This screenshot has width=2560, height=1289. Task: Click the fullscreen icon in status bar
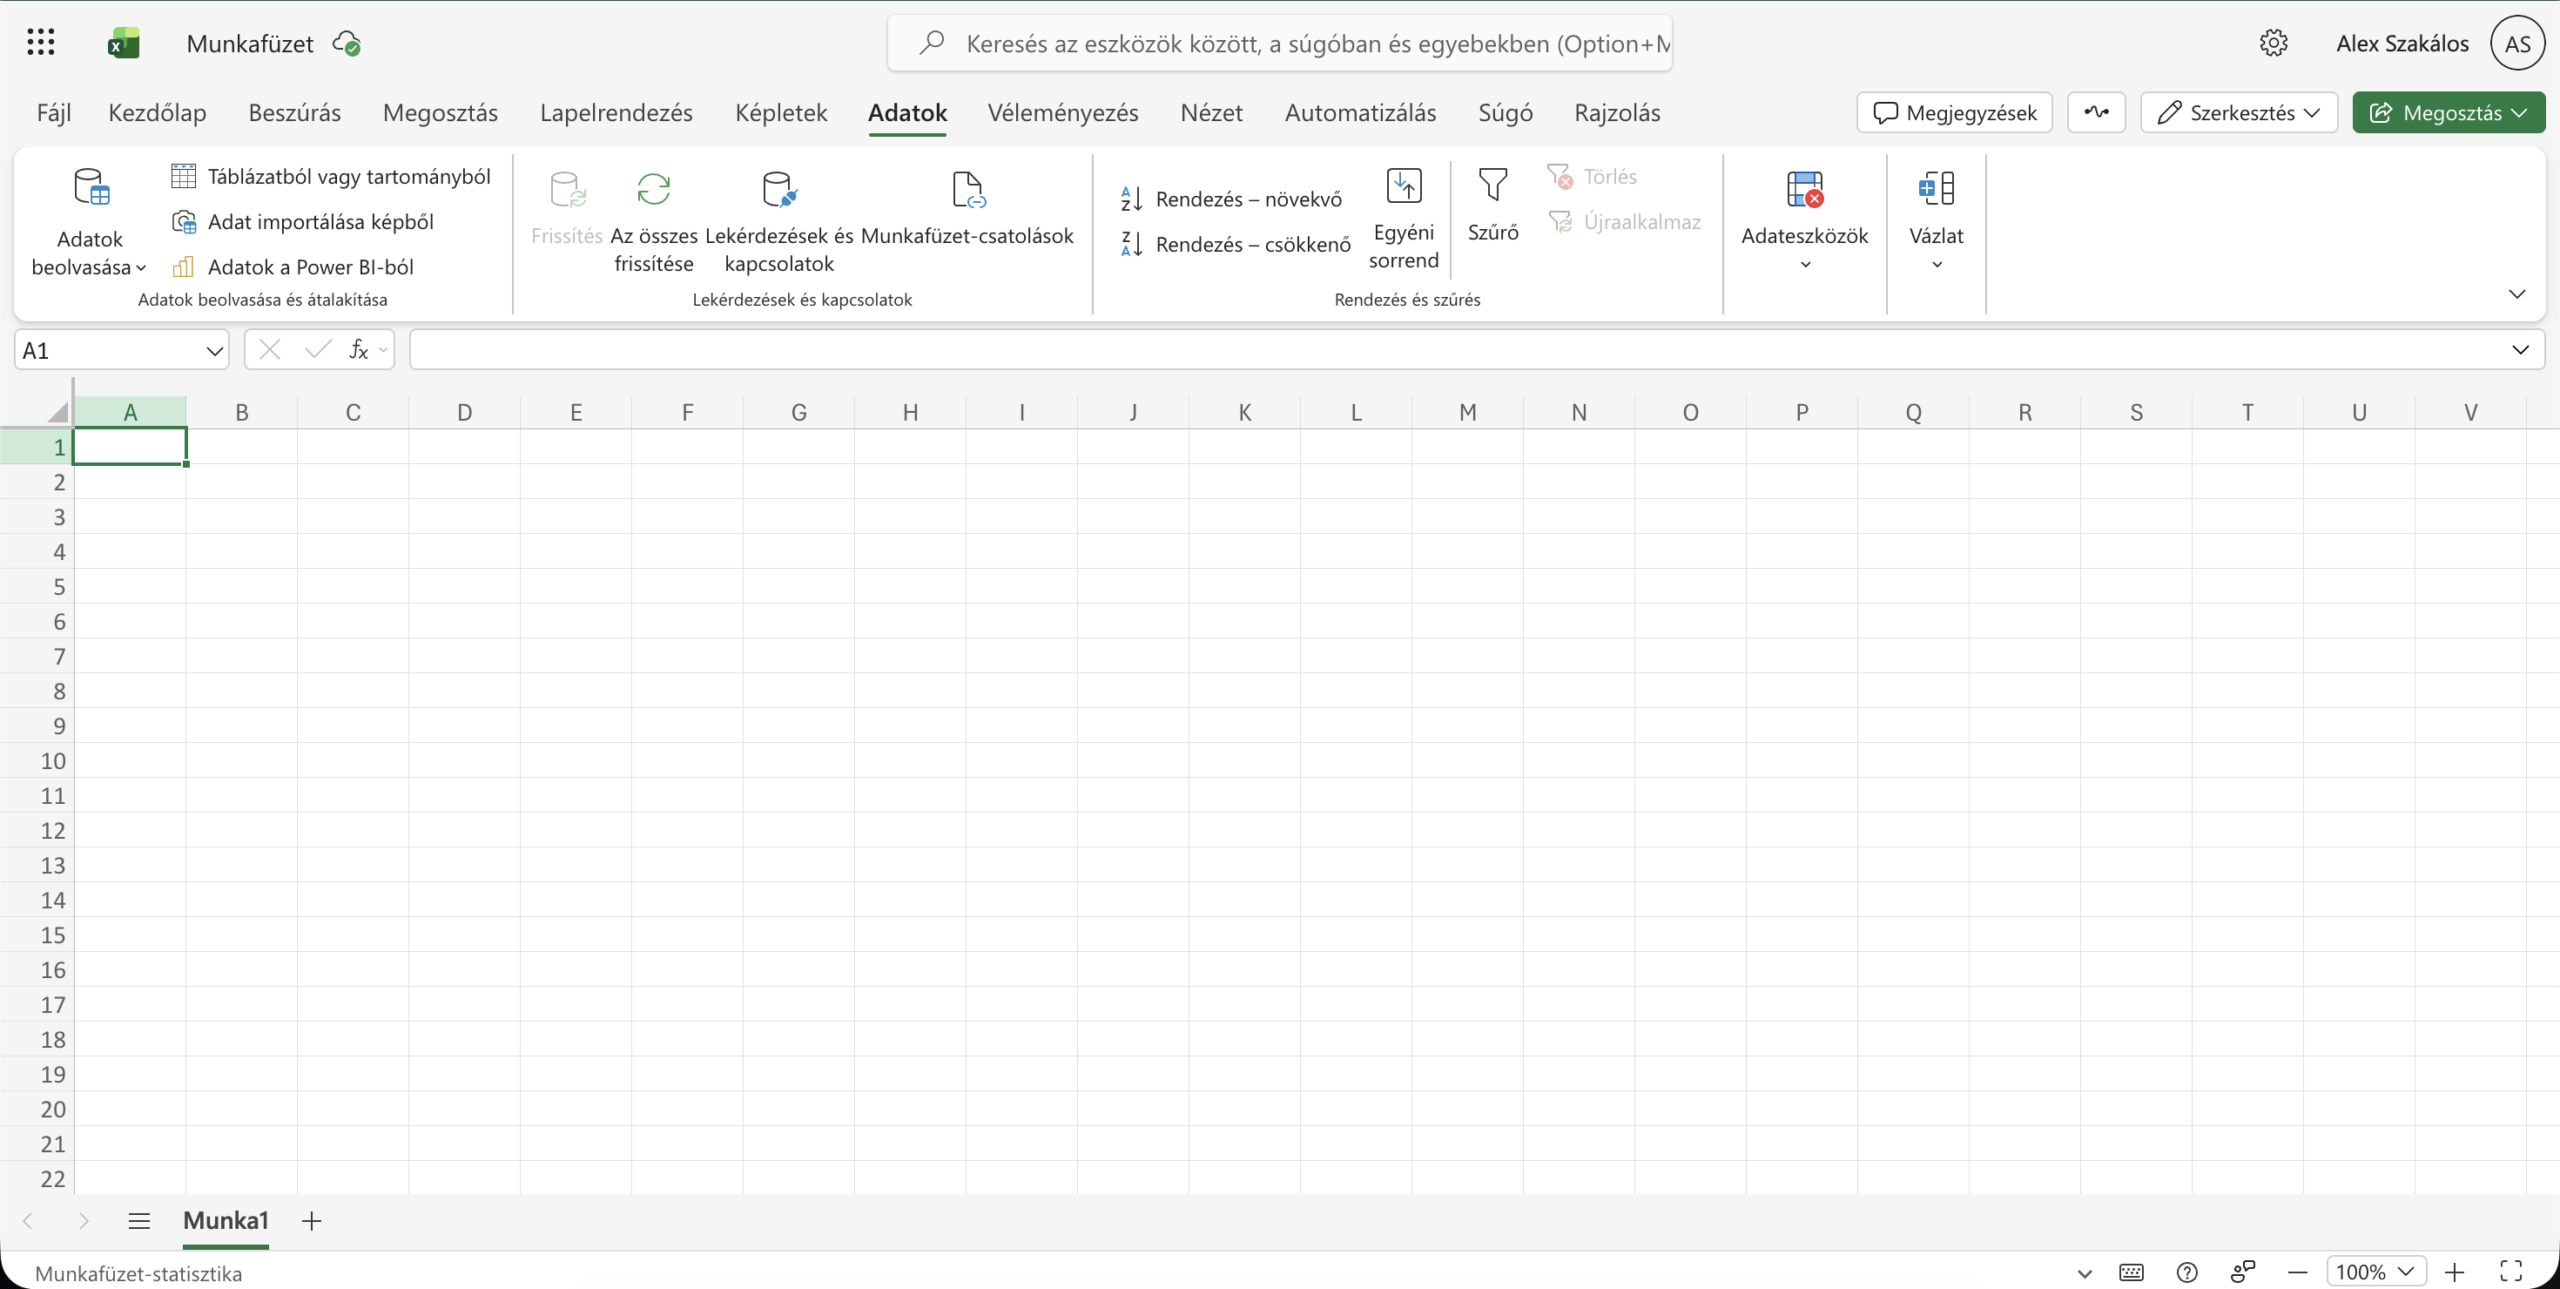pos(2511,1271)
